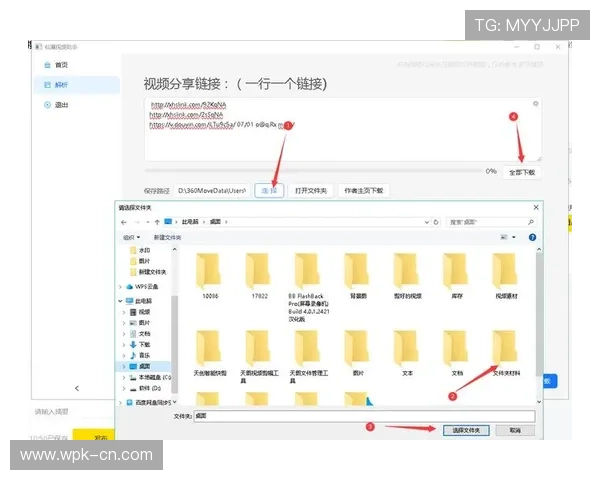Select 新建文件夹 folder in navigation tree
600x480 pixels.
tap(148, 272)
